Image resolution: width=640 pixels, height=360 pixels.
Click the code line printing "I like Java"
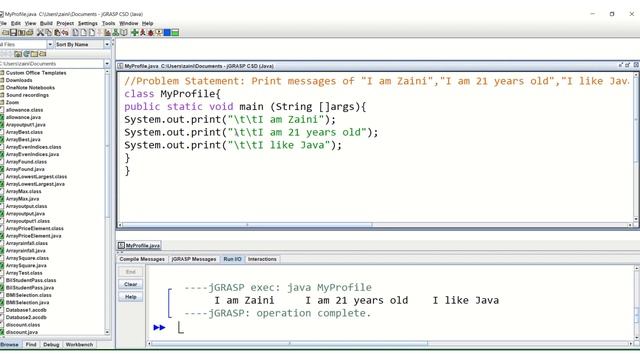click(x=233, y=145)
